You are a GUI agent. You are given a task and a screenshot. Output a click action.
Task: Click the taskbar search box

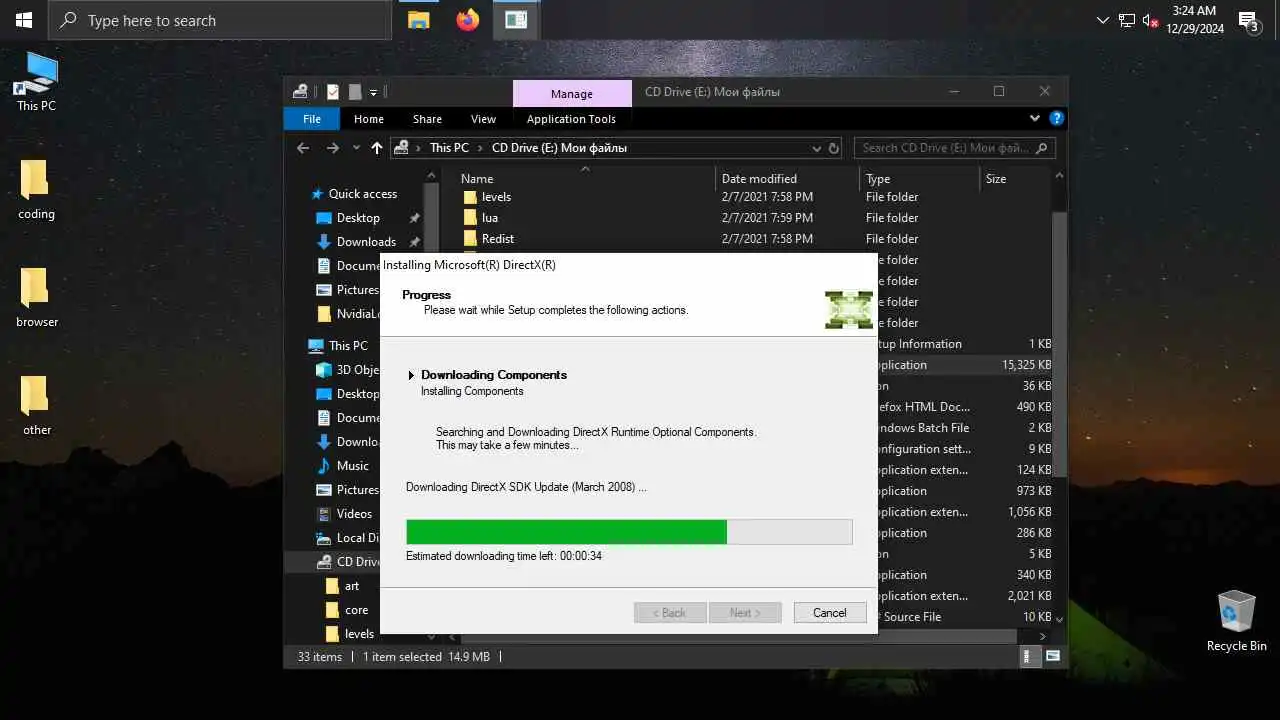pos(219,20)
